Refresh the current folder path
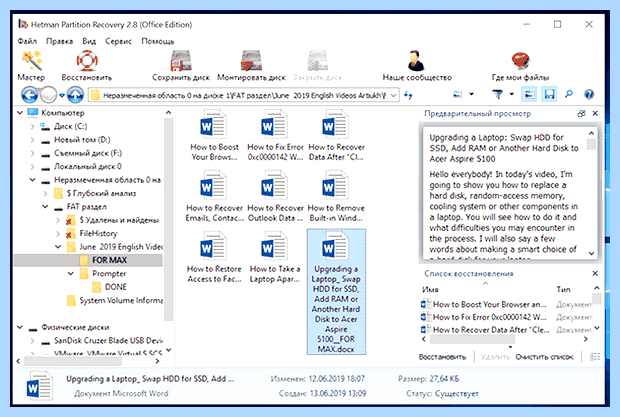Image resolution: width=620 pixels, height=417 pixels. 408,95
